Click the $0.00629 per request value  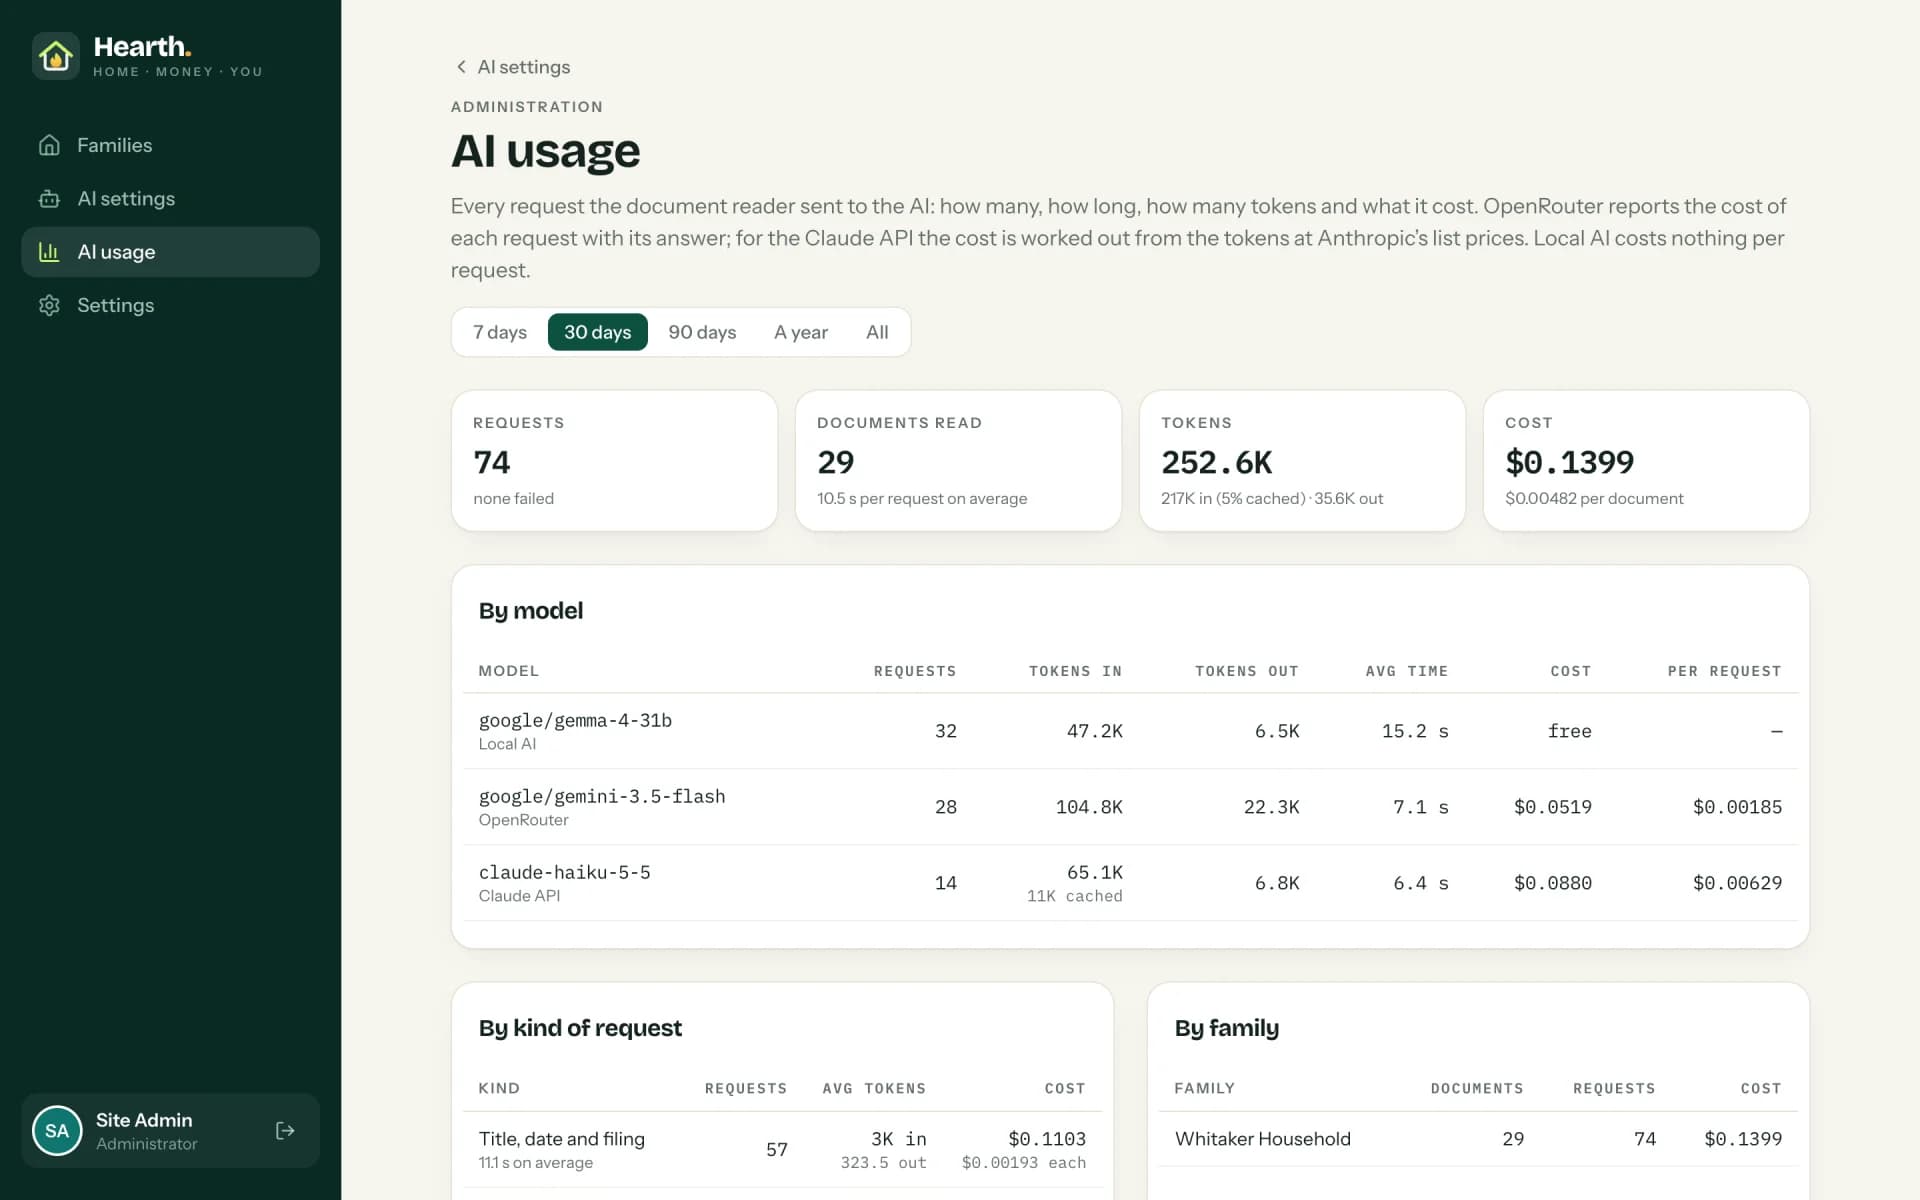click(1737, 883)
